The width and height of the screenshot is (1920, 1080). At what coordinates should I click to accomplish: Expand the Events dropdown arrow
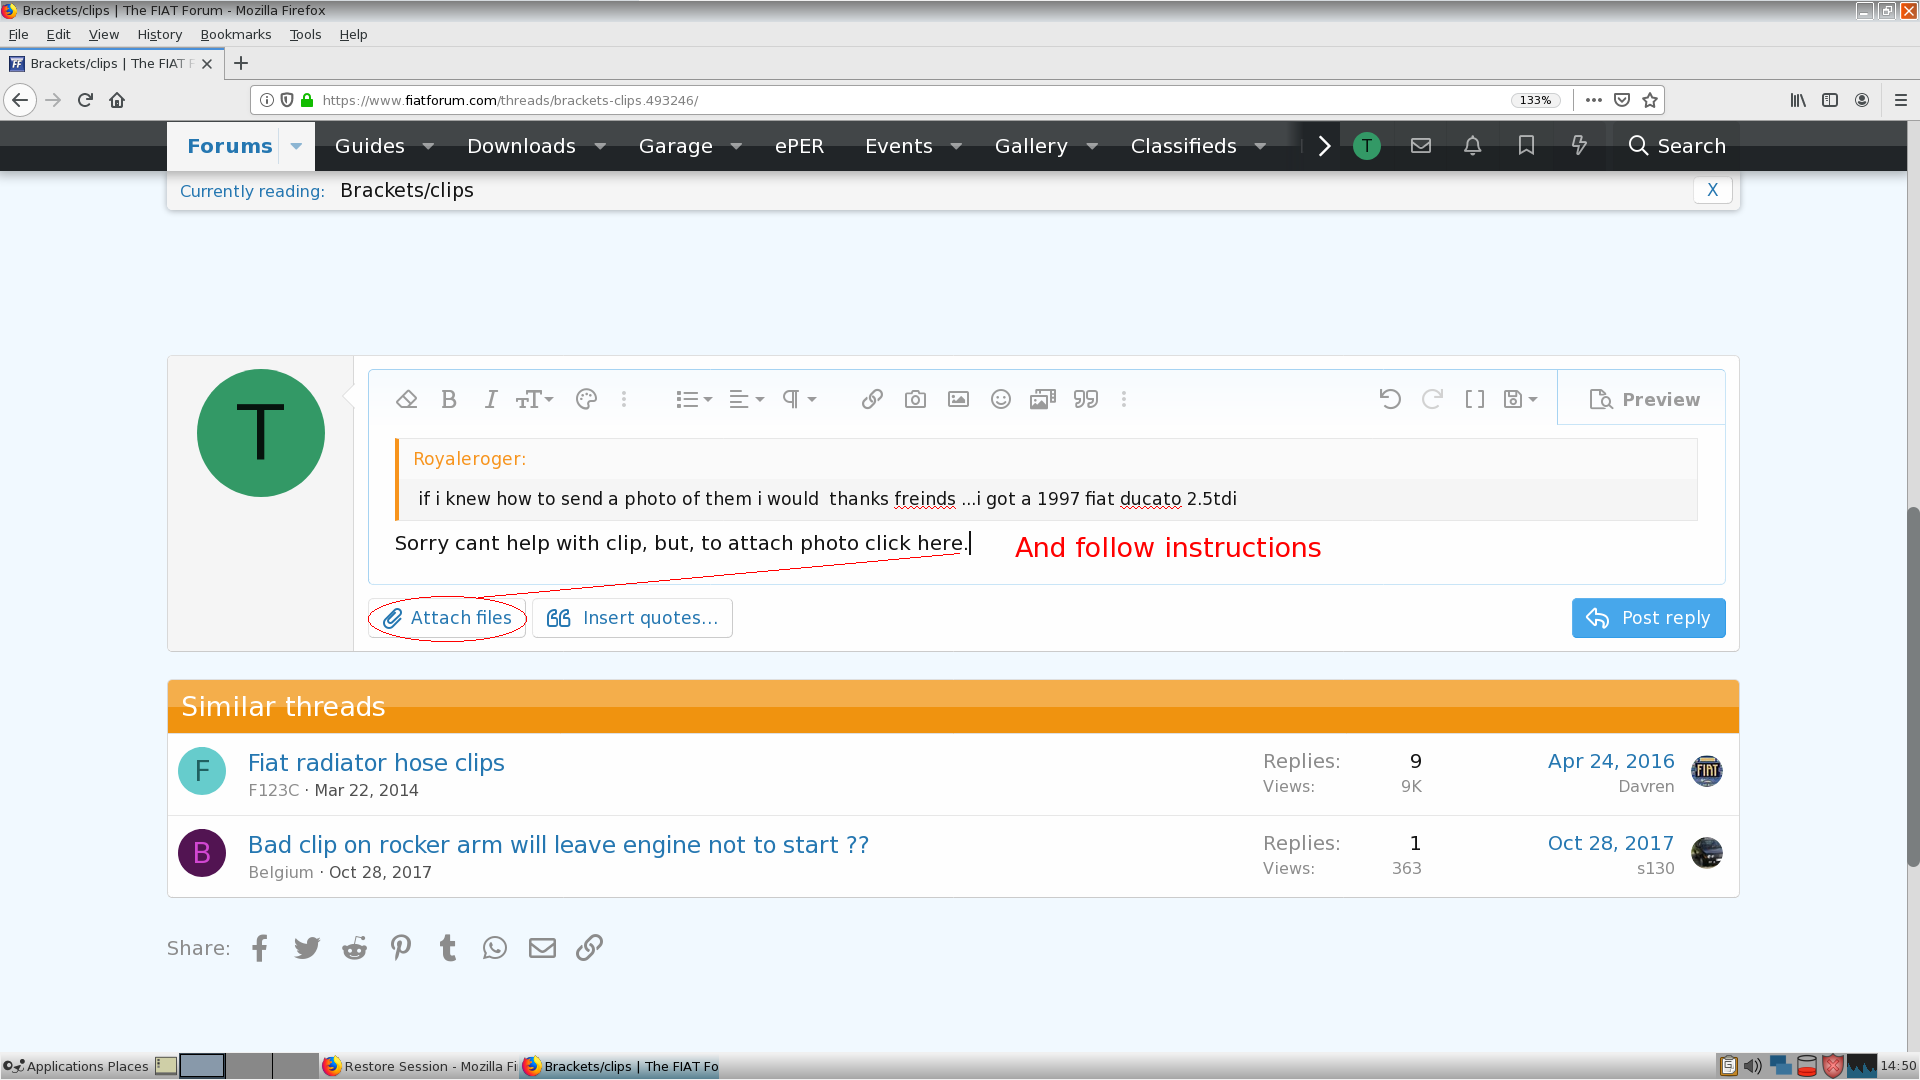point(956,146)
